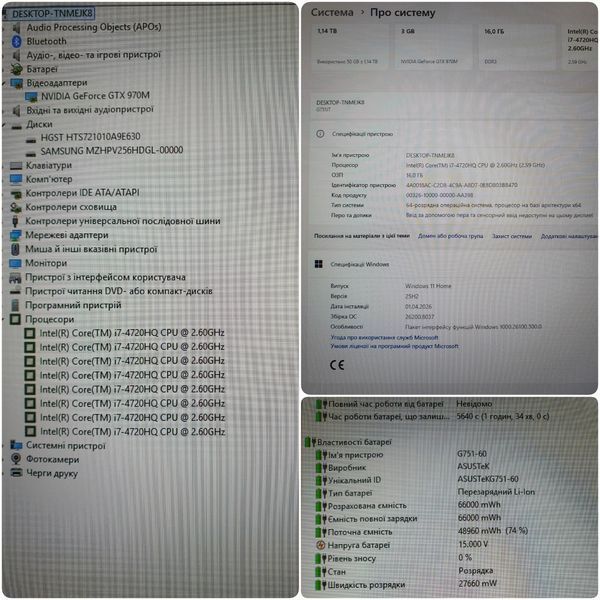
Task: Select the Ім'я пристрою G751-60 row
Action: point(401,455)
